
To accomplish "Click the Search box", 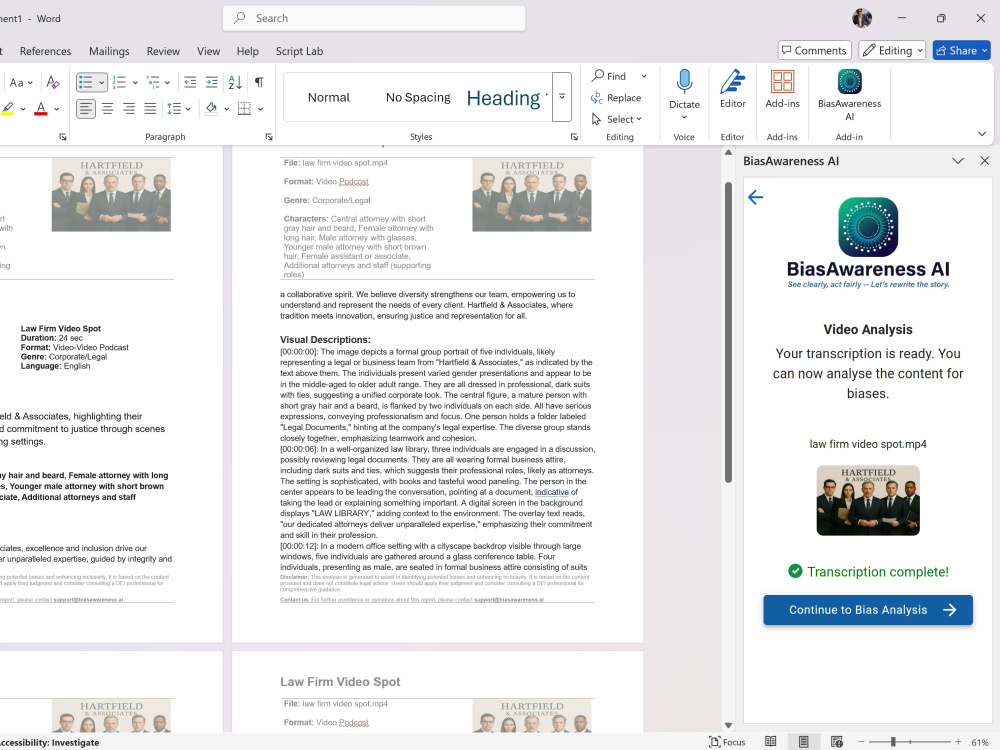I will tap(374, 18).
